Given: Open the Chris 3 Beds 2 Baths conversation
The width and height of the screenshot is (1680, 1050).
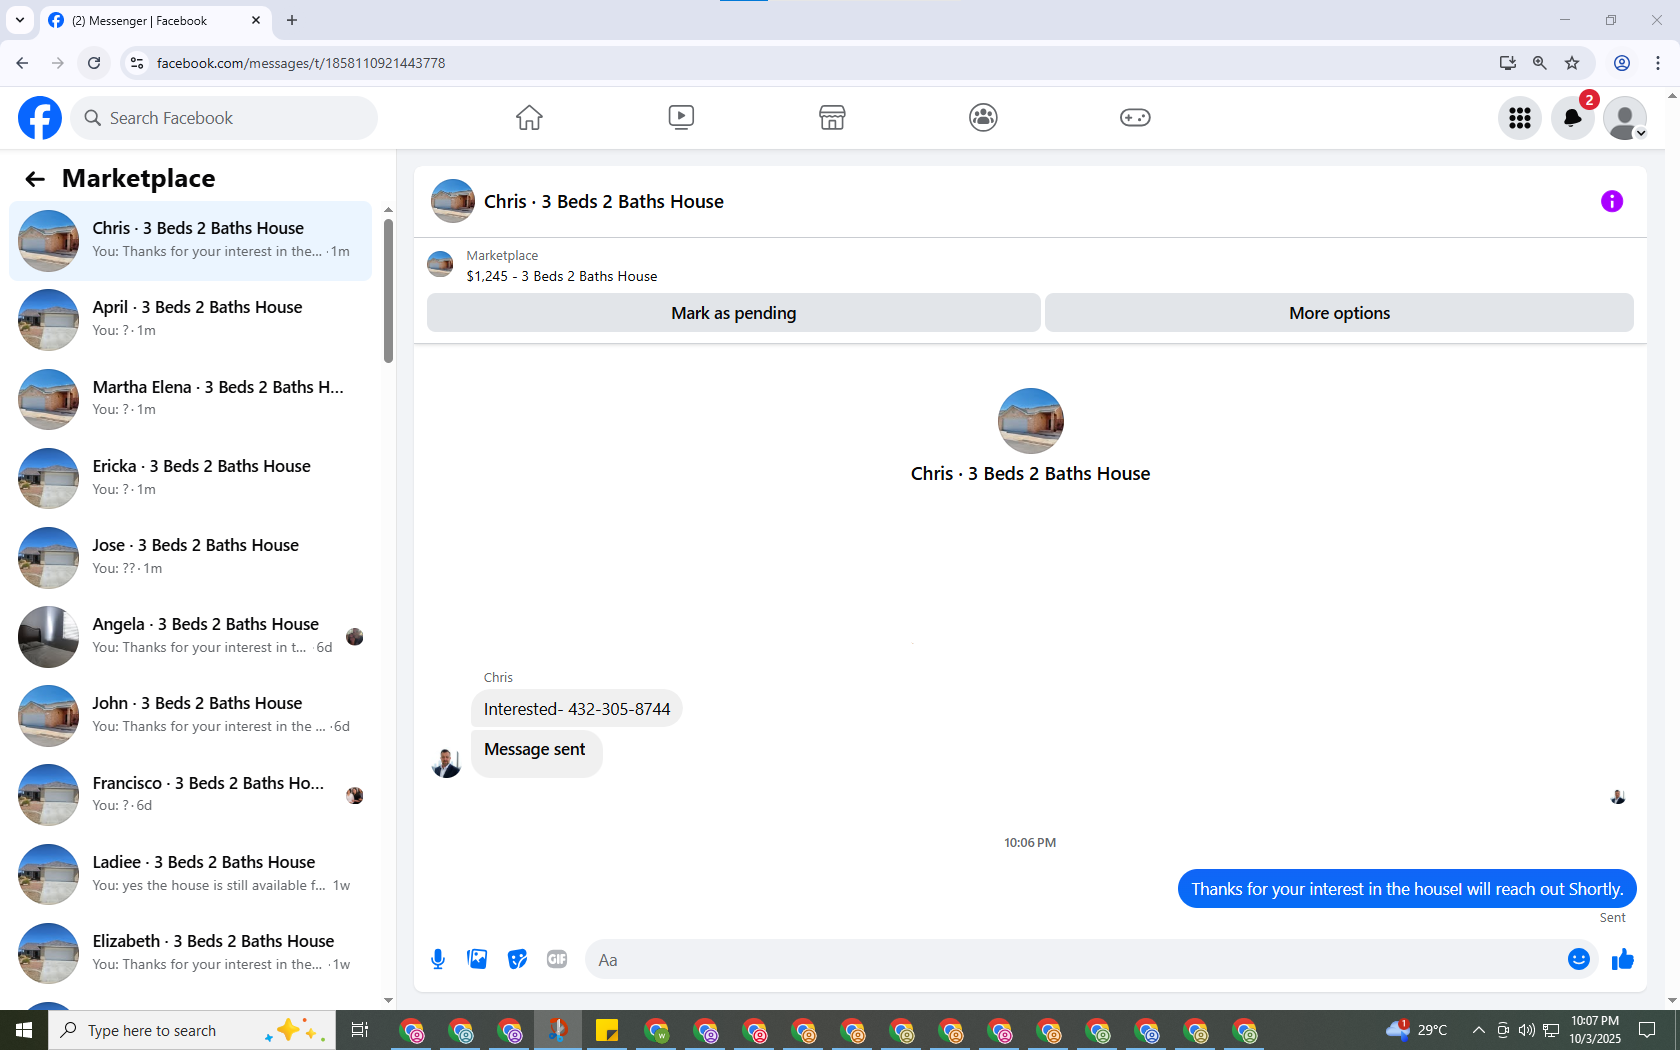Looking at the screenshot, I should coord(190,241).
